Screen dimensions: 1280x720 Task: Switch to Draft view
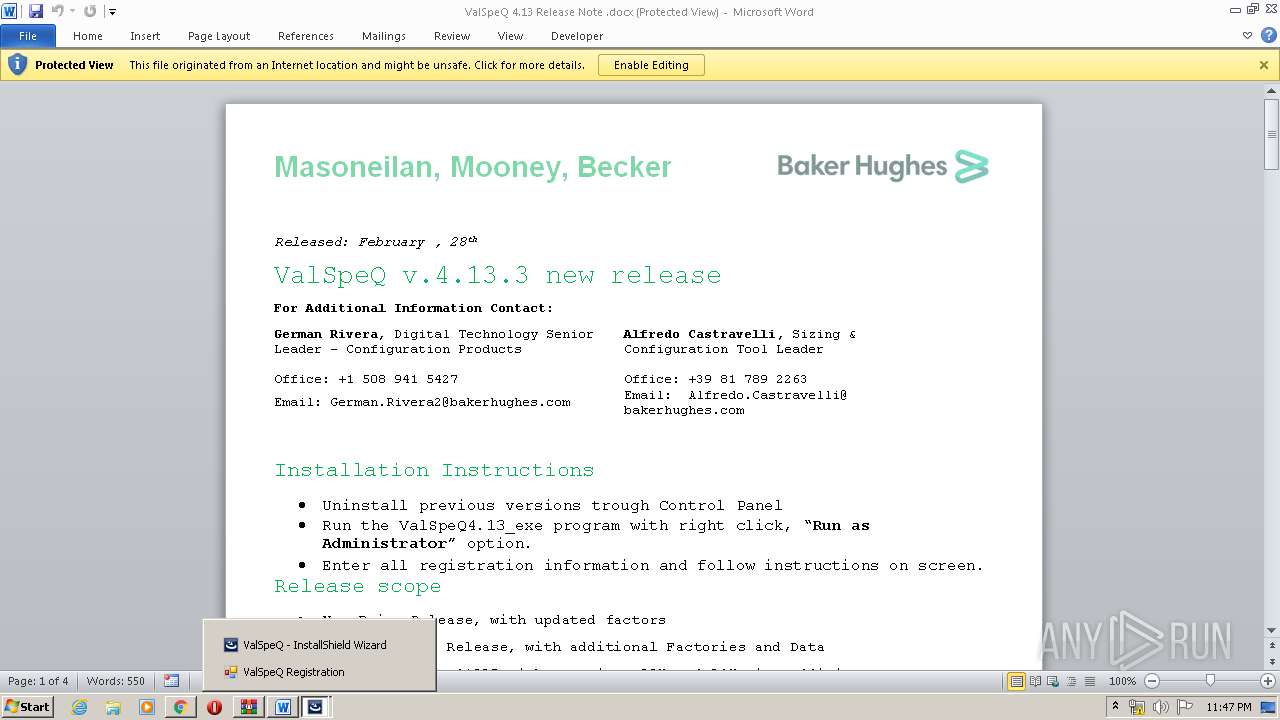tap(1089, 681)
